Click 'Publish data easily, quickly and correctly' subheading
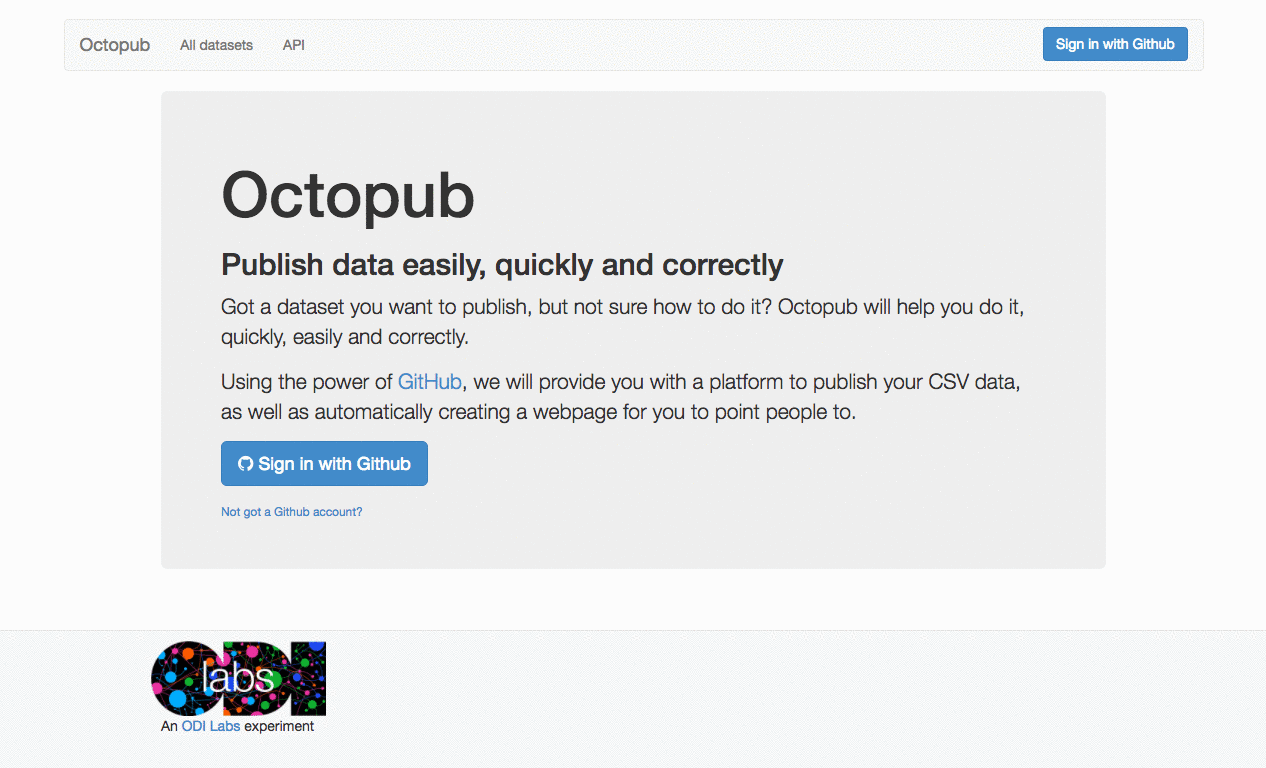 502,265
